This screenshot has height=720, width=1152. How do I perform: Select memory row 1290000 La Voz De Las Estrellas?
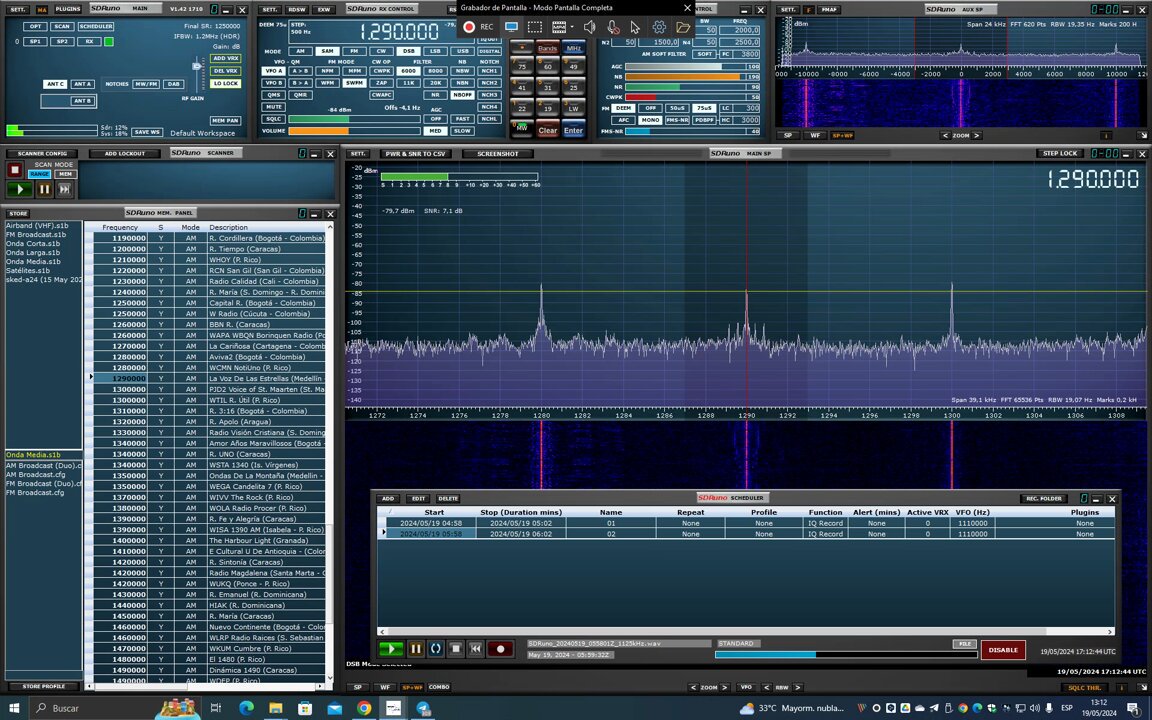209,378
